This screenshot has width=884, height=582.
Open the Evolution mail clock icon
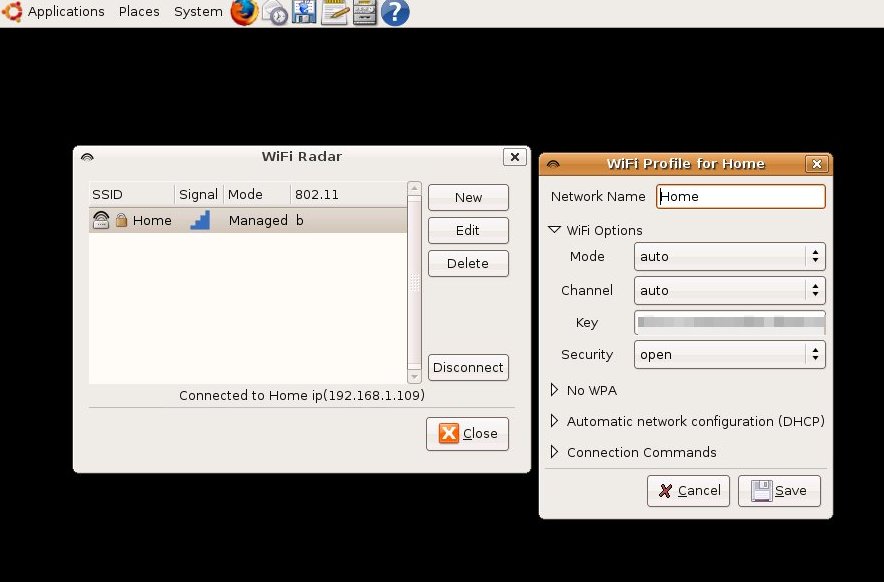pyautogui.click(x=275, y=12)
